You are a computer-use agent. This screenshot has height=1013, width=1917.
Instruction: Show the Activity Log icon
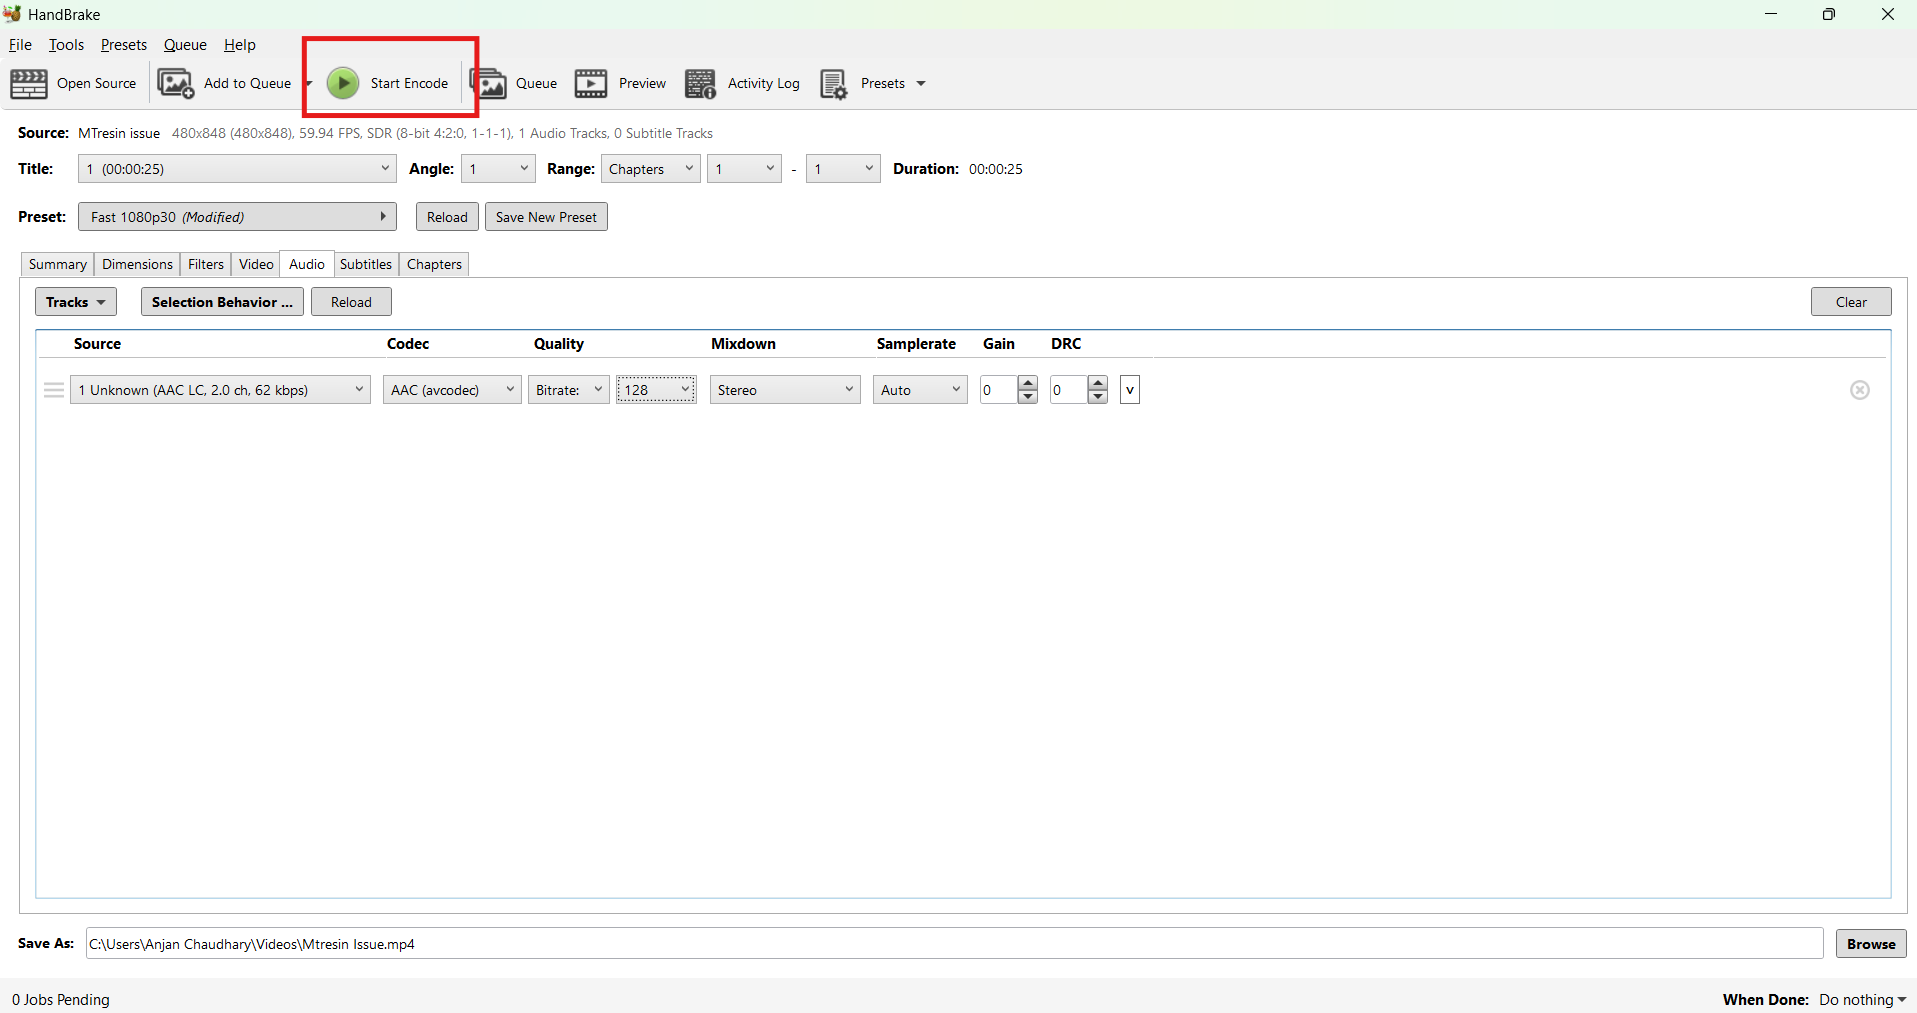(x=700, y=84)
